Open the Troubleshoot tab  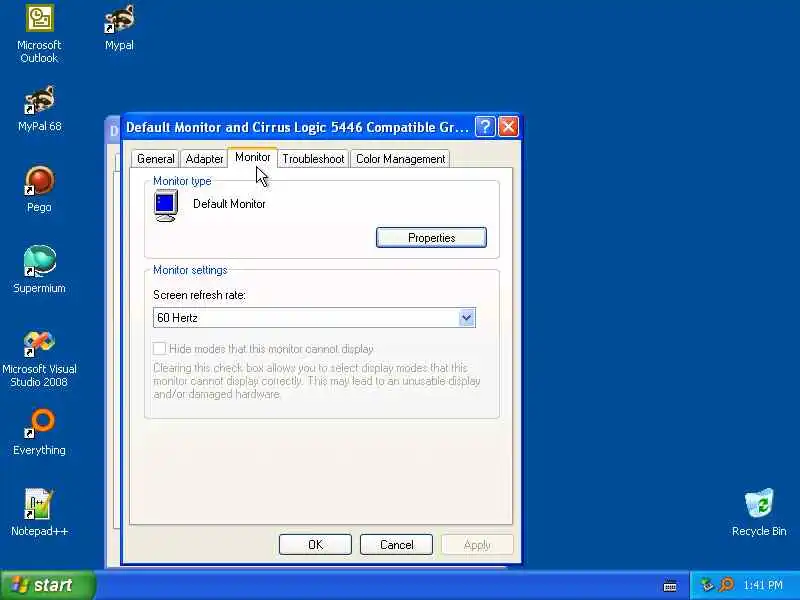313,159
